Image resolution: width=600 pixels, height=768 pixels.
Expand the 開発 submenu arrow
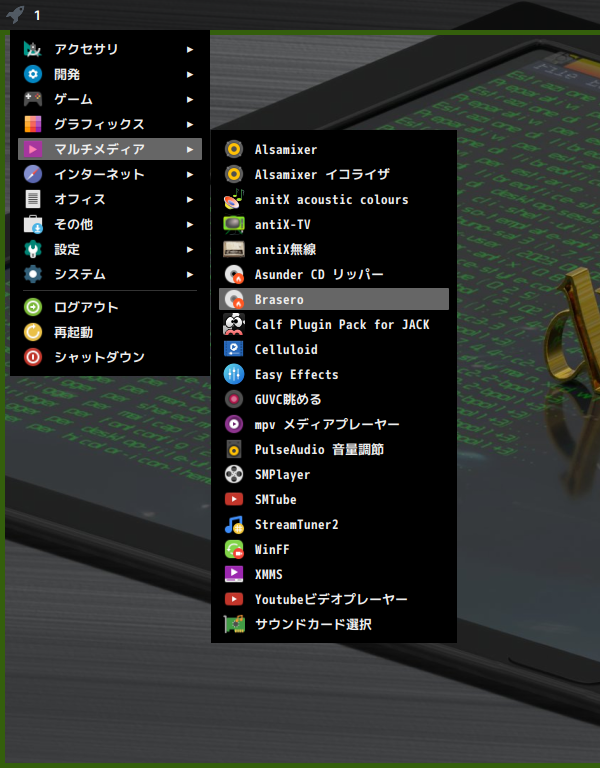click(190, 74)
